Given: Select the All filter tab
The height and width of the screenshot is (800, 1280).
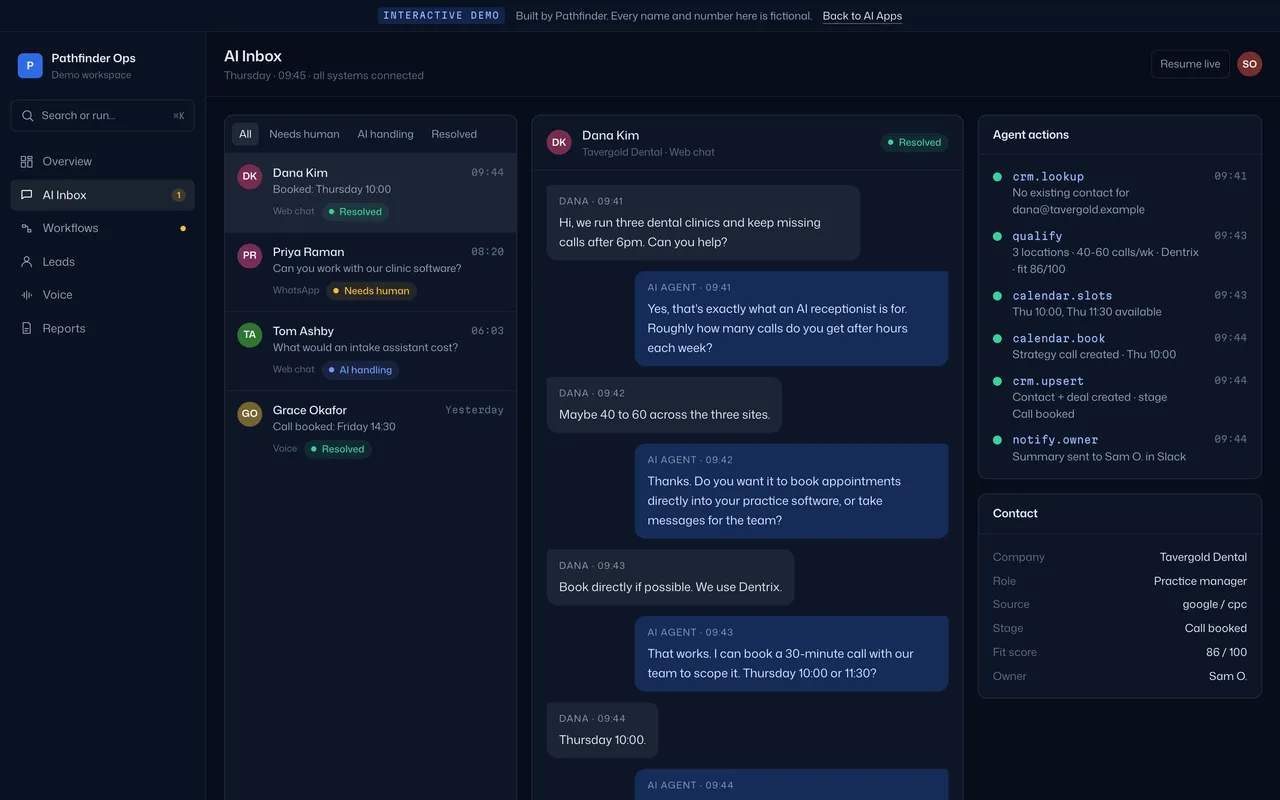Looking at the screenshot, I should click(x=245, y=134).
